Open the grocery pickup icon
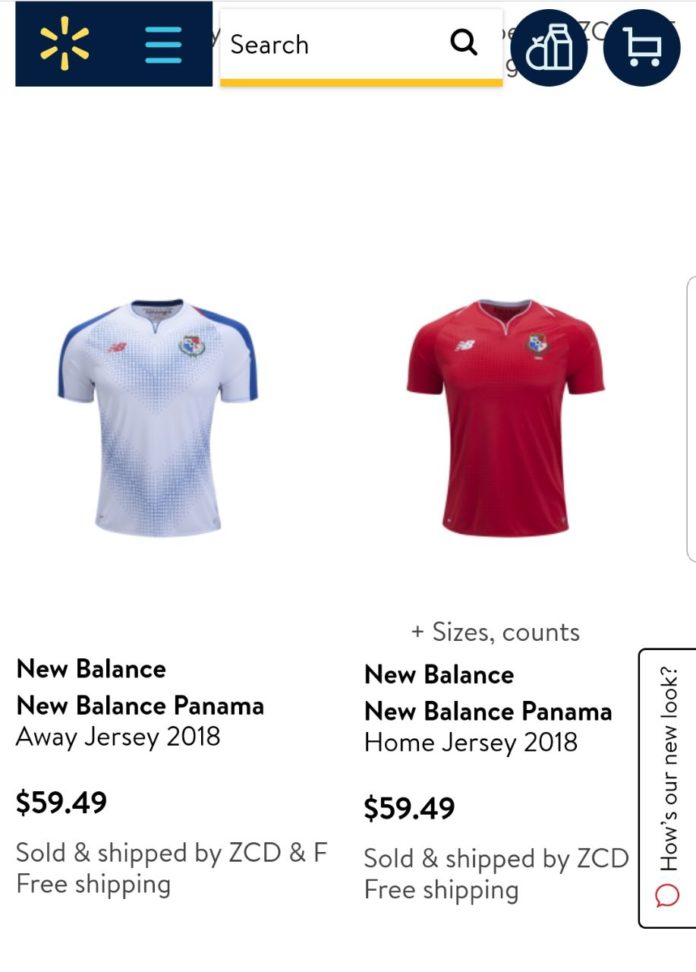The width and height of the screenshot is (696, 972). 548,48
